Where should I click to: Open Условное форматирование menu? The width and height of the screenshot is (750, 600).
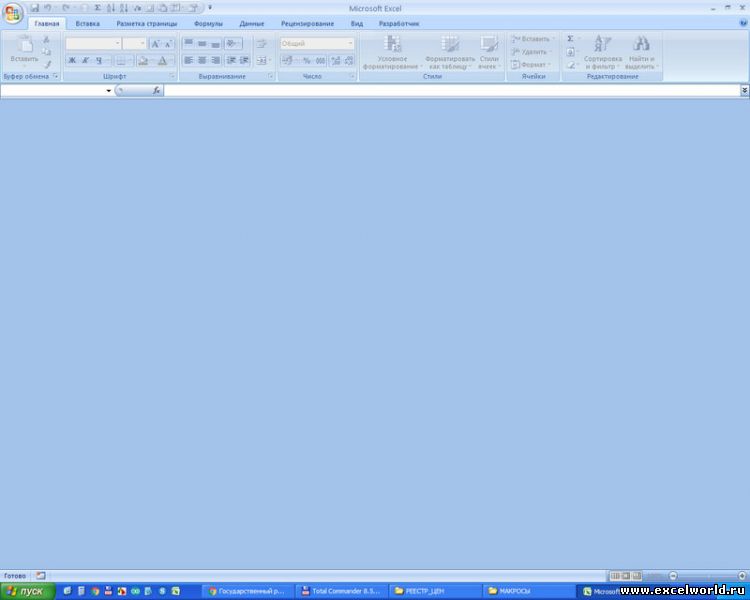(392, 52)
